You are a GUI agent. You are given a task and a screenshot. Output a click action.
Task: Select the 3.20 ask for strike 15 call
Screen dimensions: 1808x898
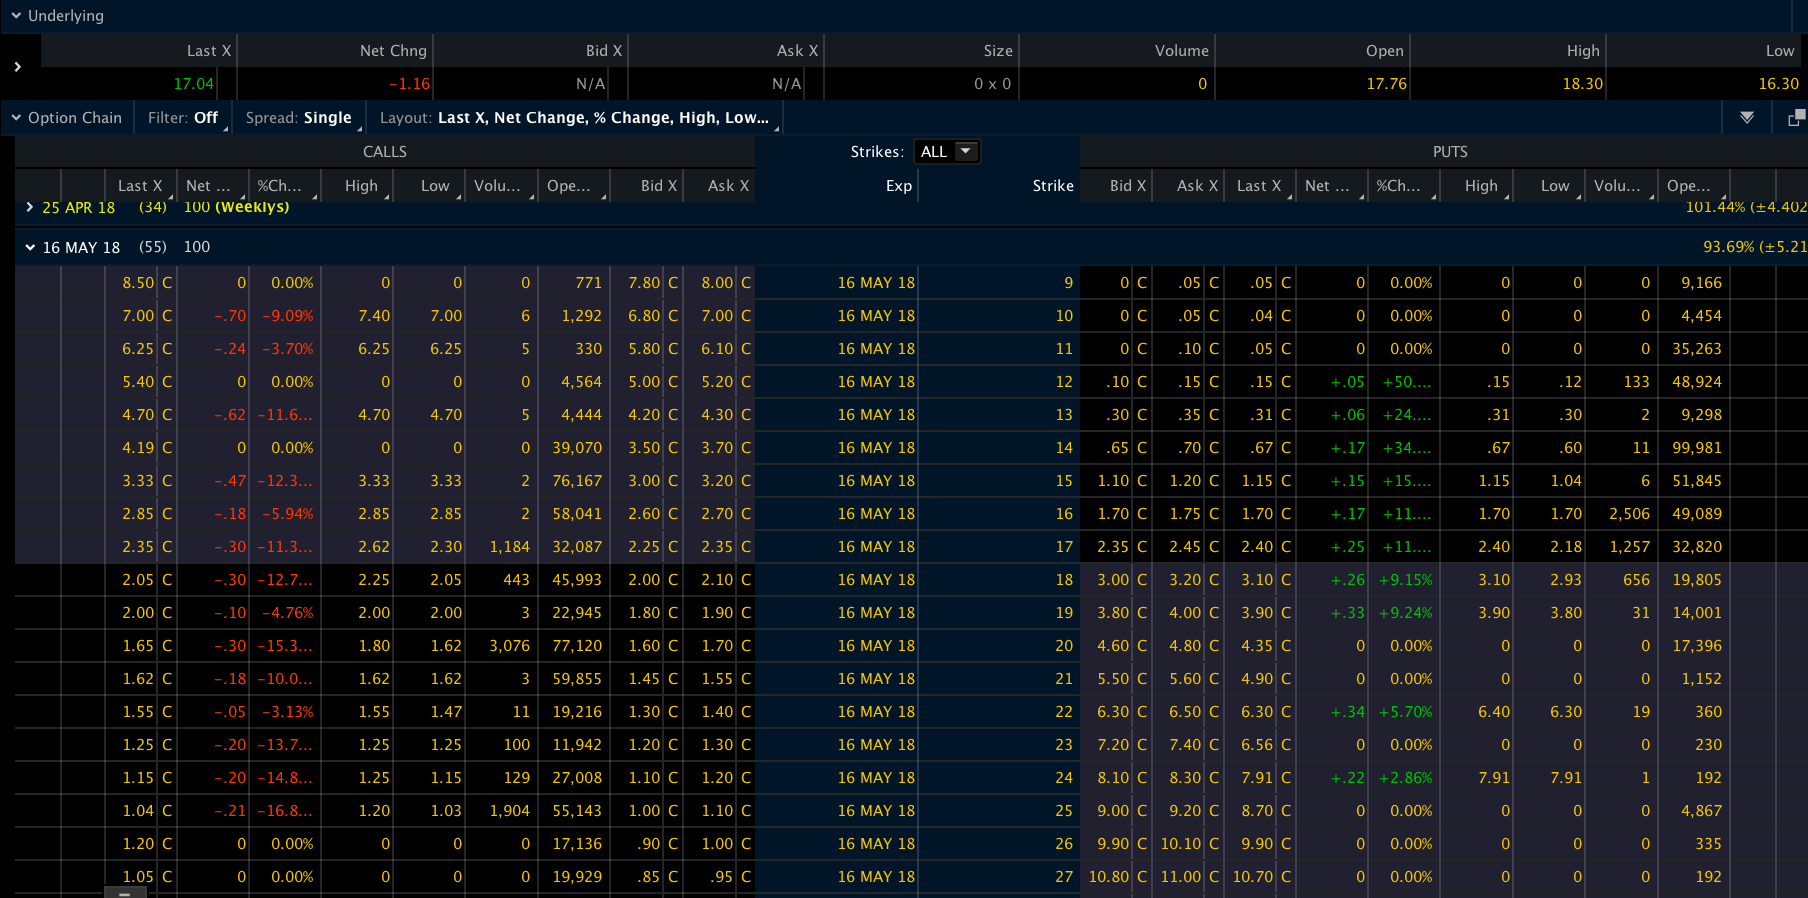click(716, 481)
